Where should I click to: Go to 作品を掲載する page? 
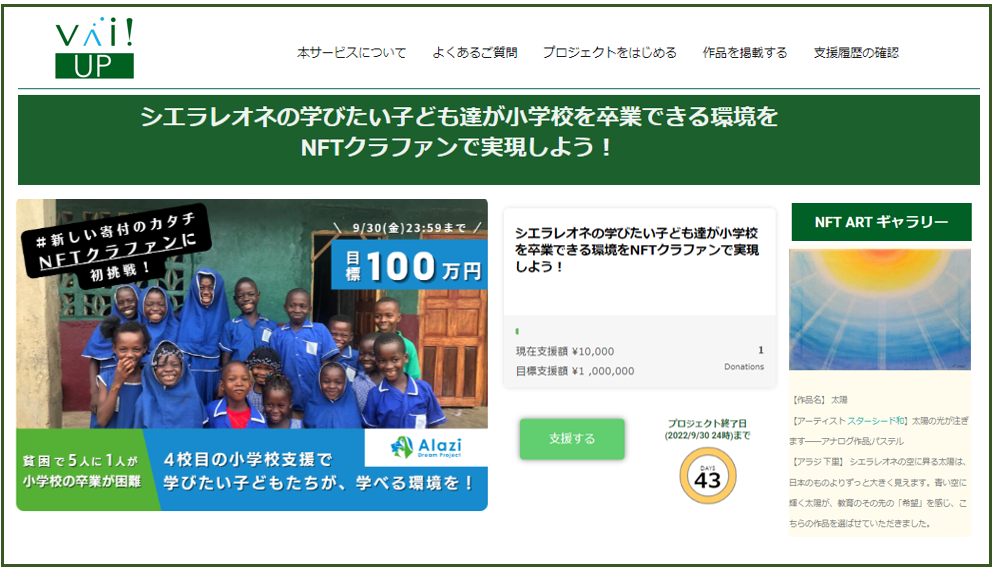point(744,53)
